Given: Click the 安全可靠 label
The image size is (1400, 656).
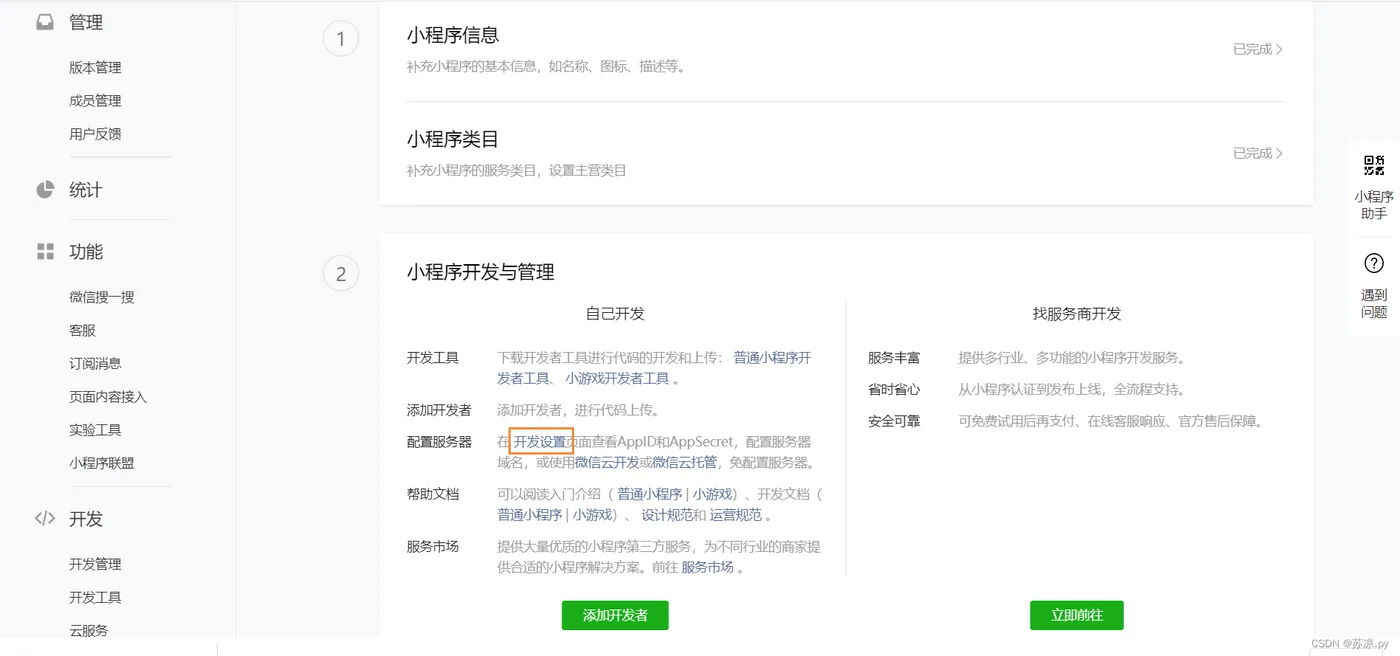Looking at the screenshot, I should click(x=894, y=421).
